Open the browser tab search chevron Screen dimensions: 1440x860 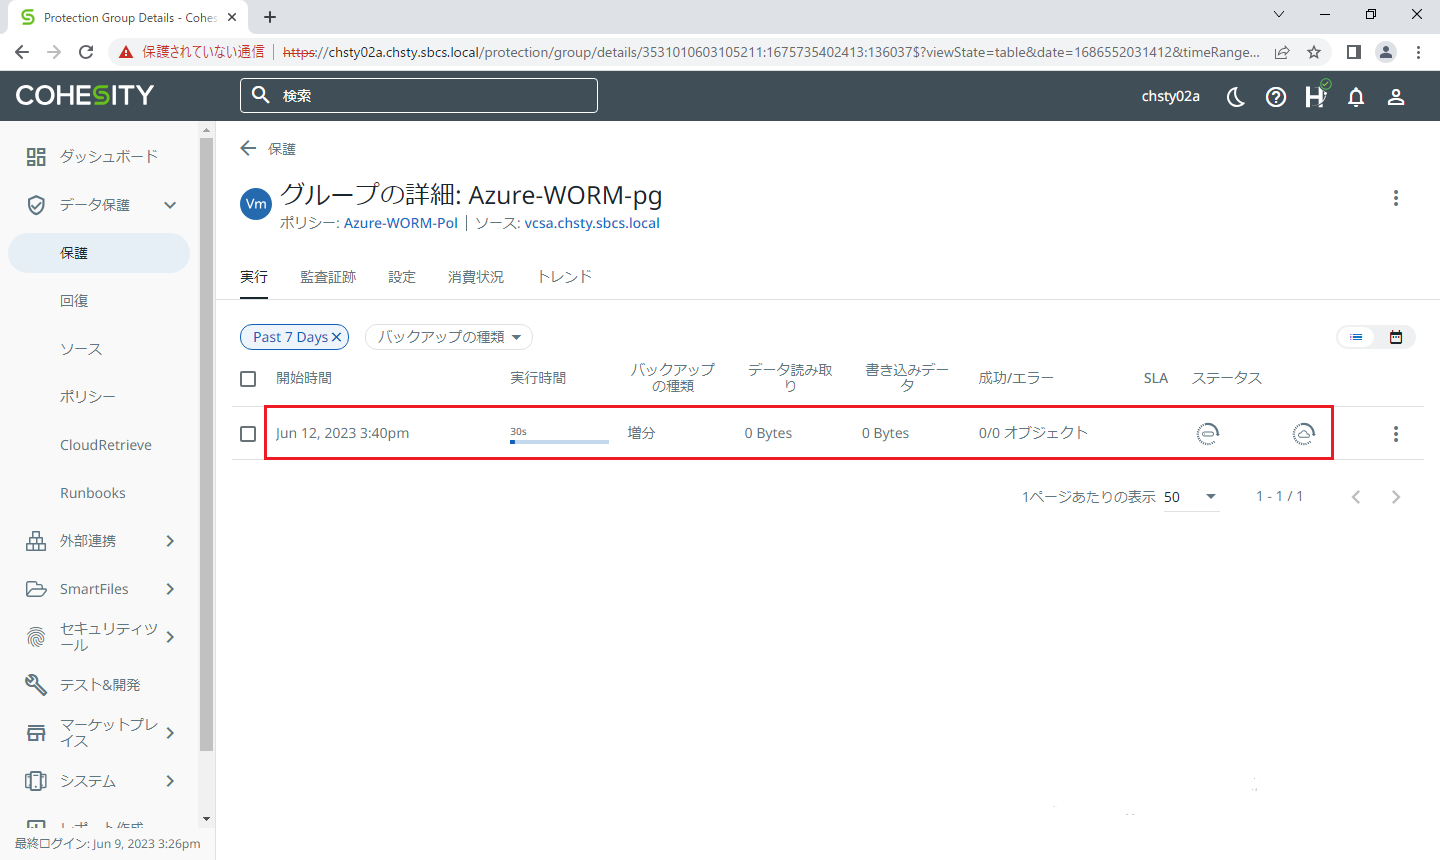click(x=1279, y=14)
